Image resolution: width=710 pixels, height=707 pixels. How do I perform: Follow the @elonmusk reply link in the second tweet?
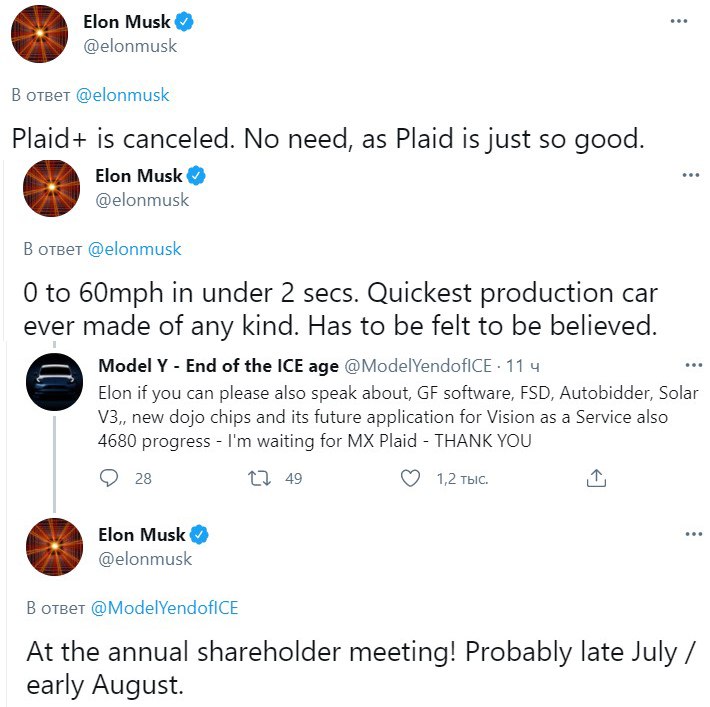[134, 249]
